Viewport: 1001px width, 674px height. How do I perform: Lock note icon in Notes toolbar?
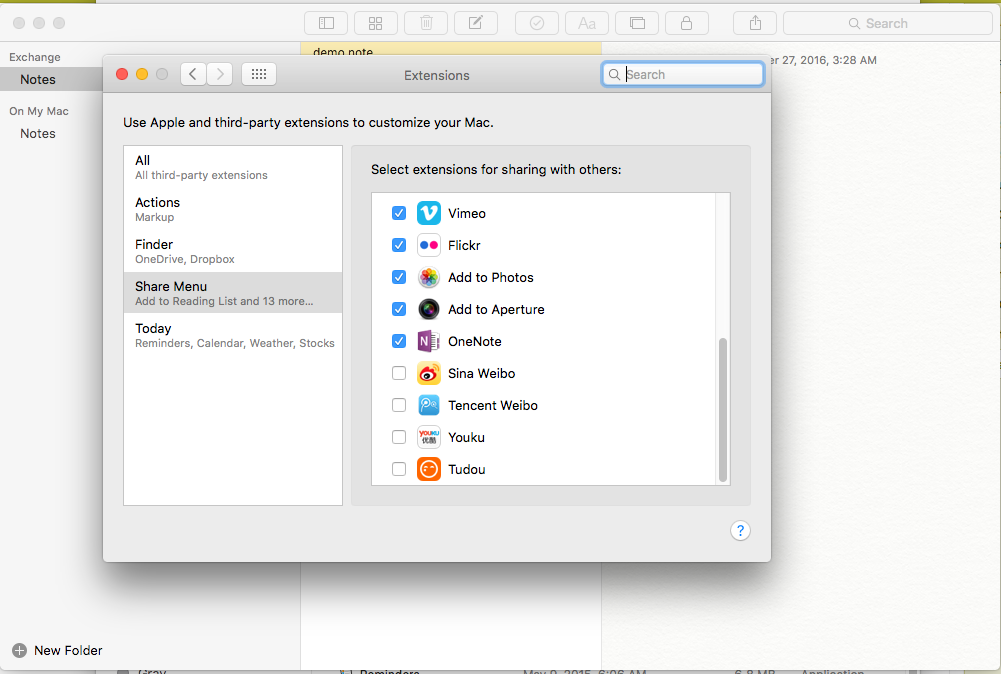(x=686, y=24)
